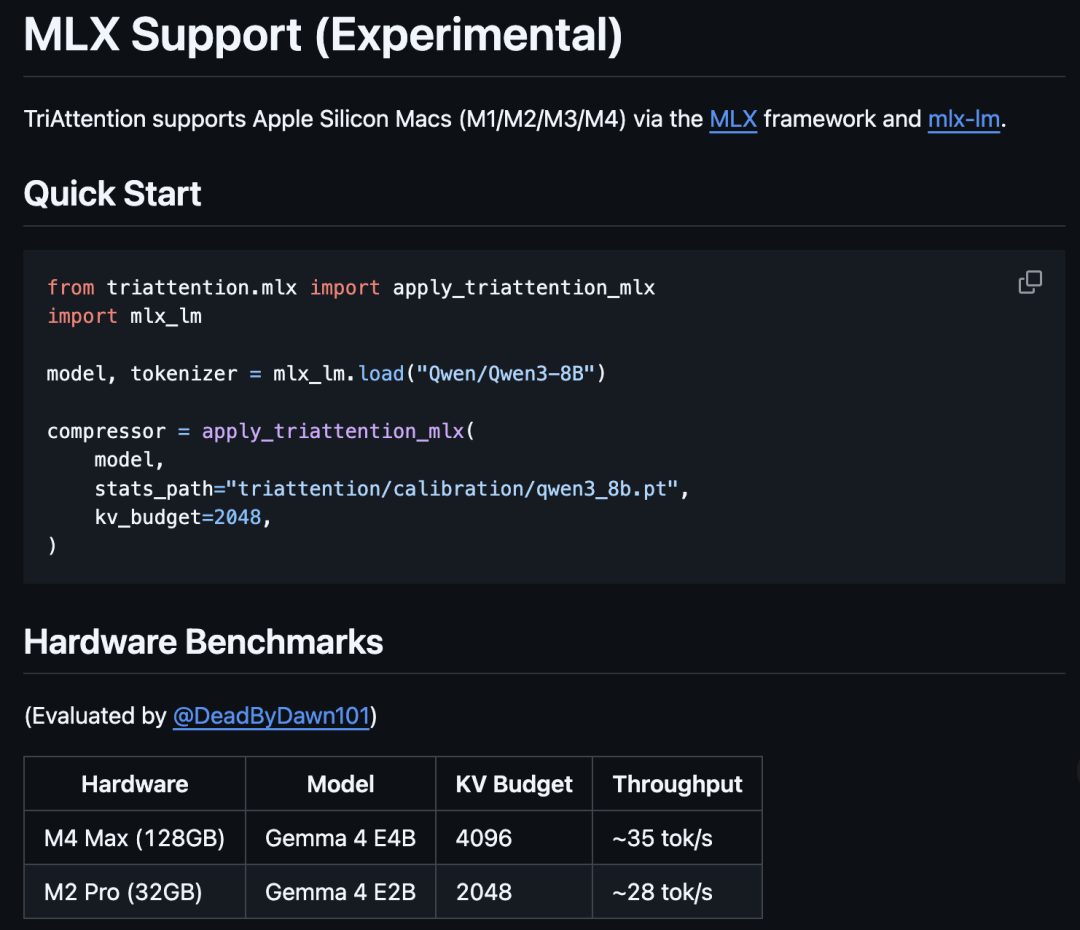Click the "Quick Start" heading
Viewport: 1080px width, 930px height.
[x=112, y=194]
